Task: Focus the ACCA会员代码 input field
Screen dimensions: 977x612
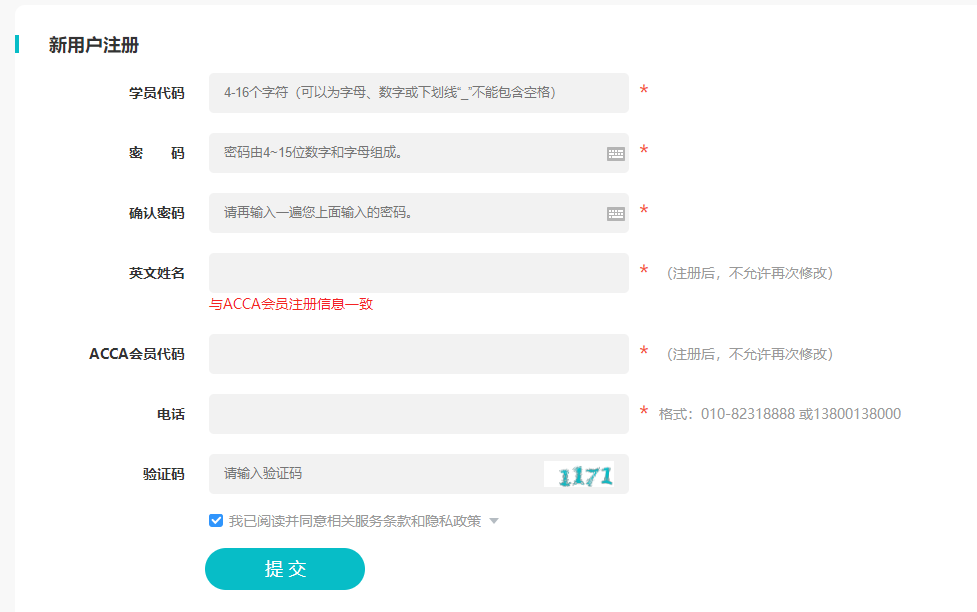Action: 419,354
